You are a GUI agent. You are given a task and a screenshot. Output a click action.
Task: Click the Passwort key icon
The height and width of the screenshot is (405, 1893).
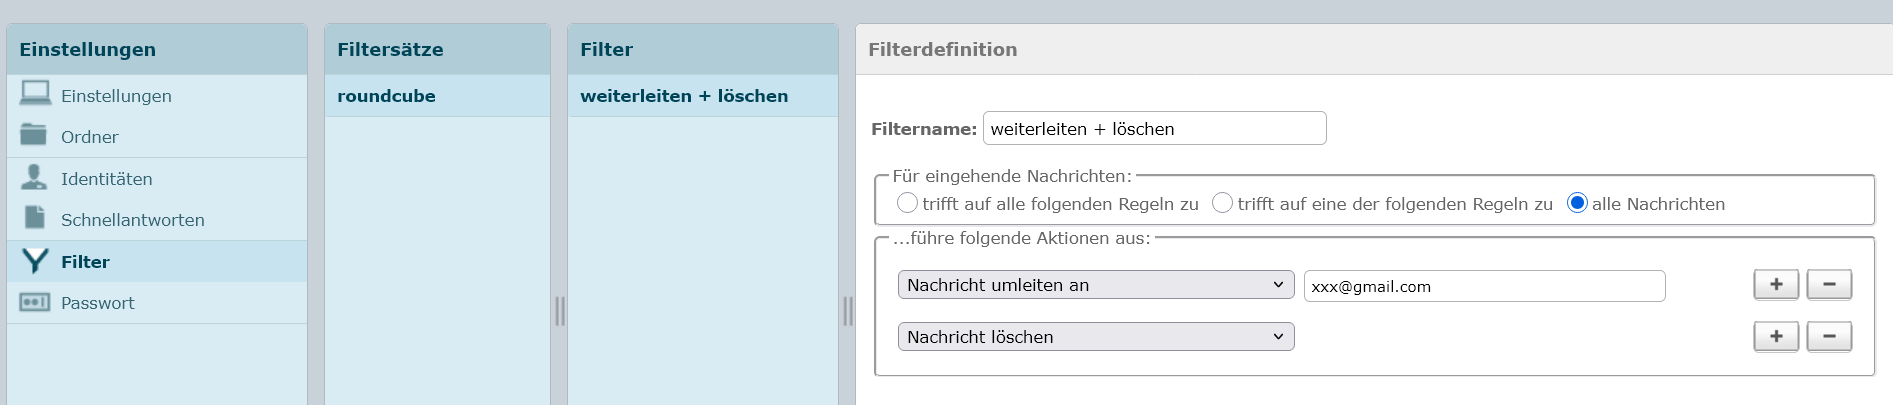tap(35, 302)
